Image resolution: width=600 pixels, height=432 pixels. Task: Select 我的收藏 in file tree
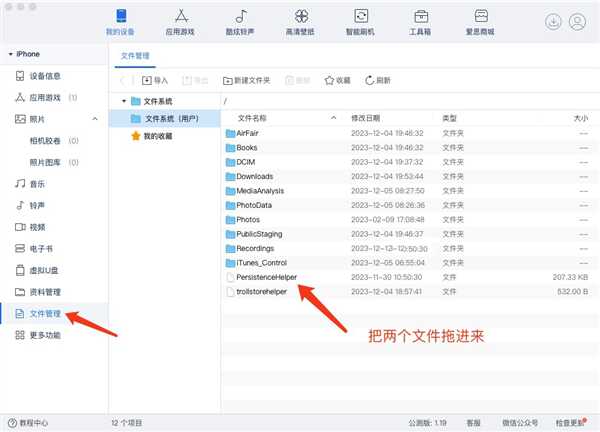pos(157,136)
